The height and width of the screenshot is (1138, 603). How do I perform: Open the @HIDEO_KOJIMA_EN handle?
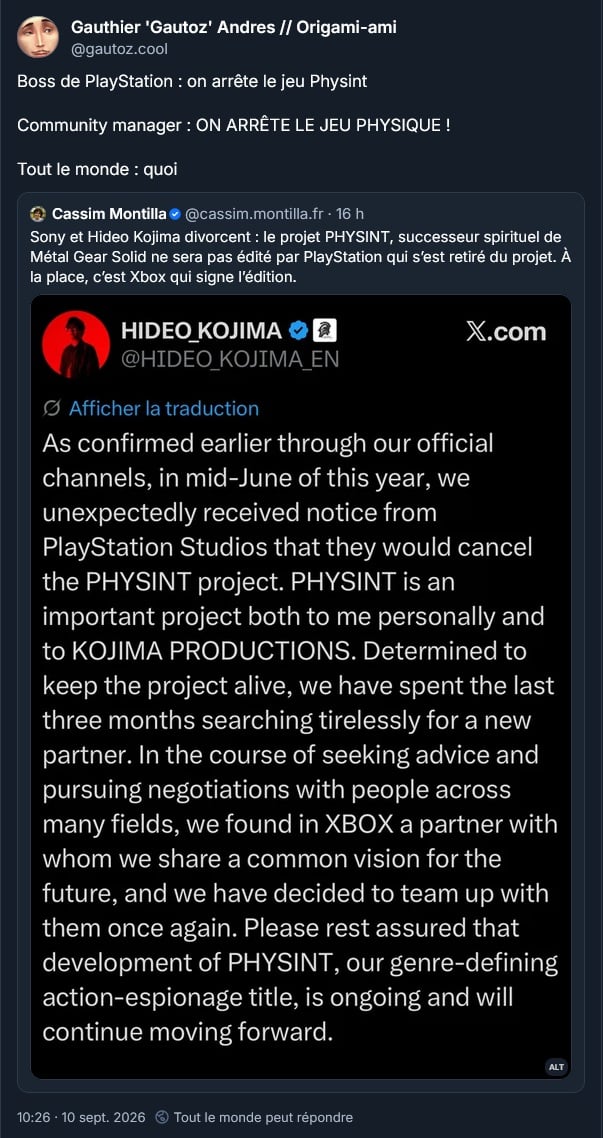(x=229, y=360)
